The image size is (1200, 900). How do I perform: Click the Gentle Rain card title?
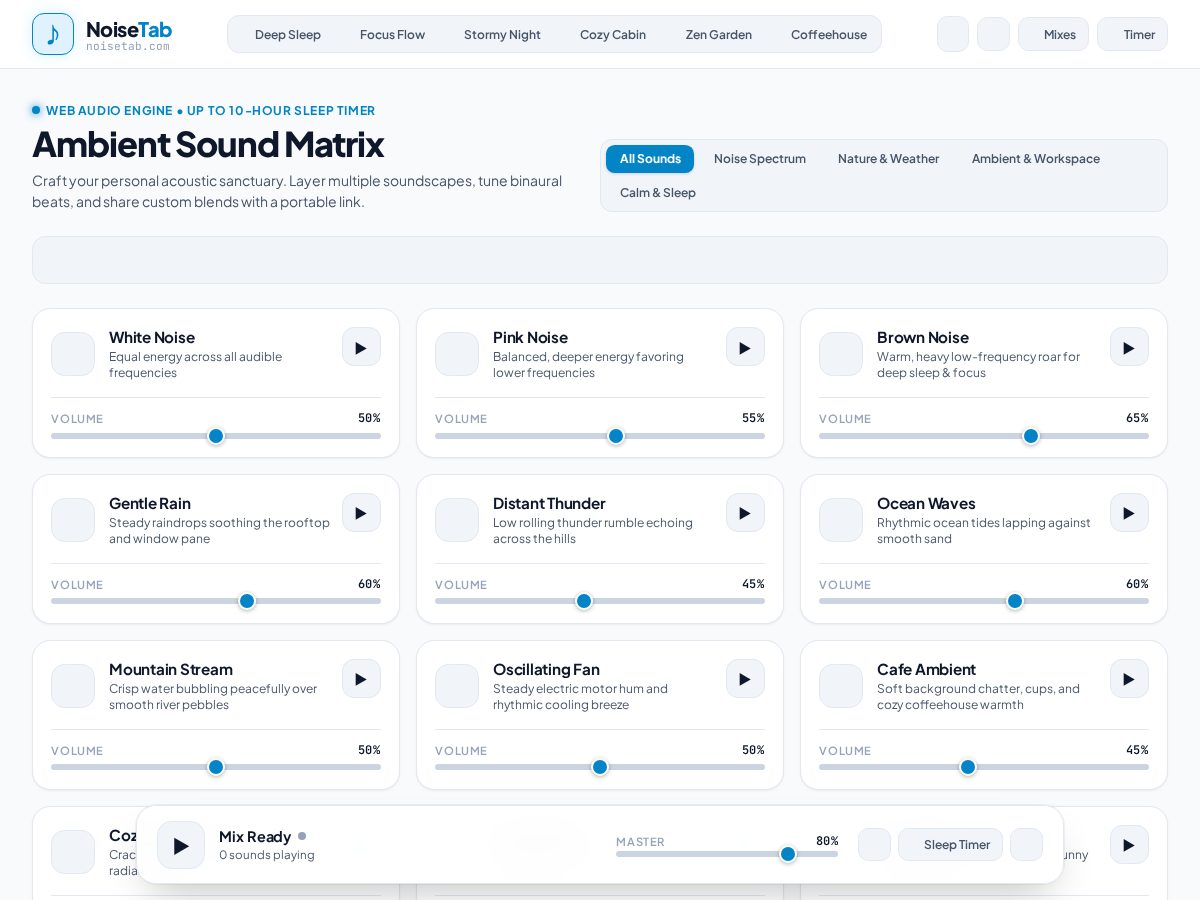pyautogui.click(x=150, y=503)
